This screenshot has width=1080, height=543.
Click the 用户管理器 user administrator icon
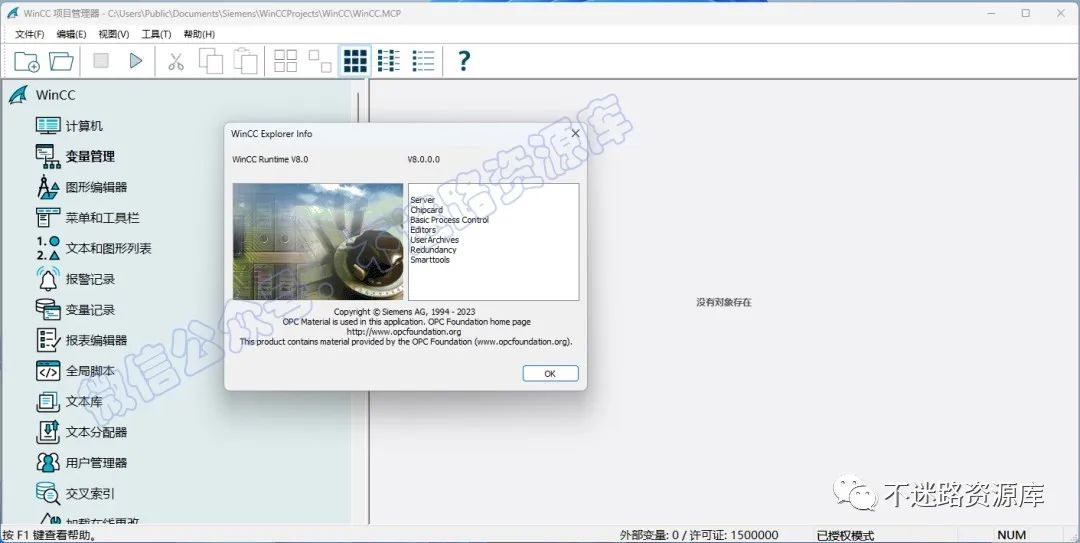tap(48, 462)
